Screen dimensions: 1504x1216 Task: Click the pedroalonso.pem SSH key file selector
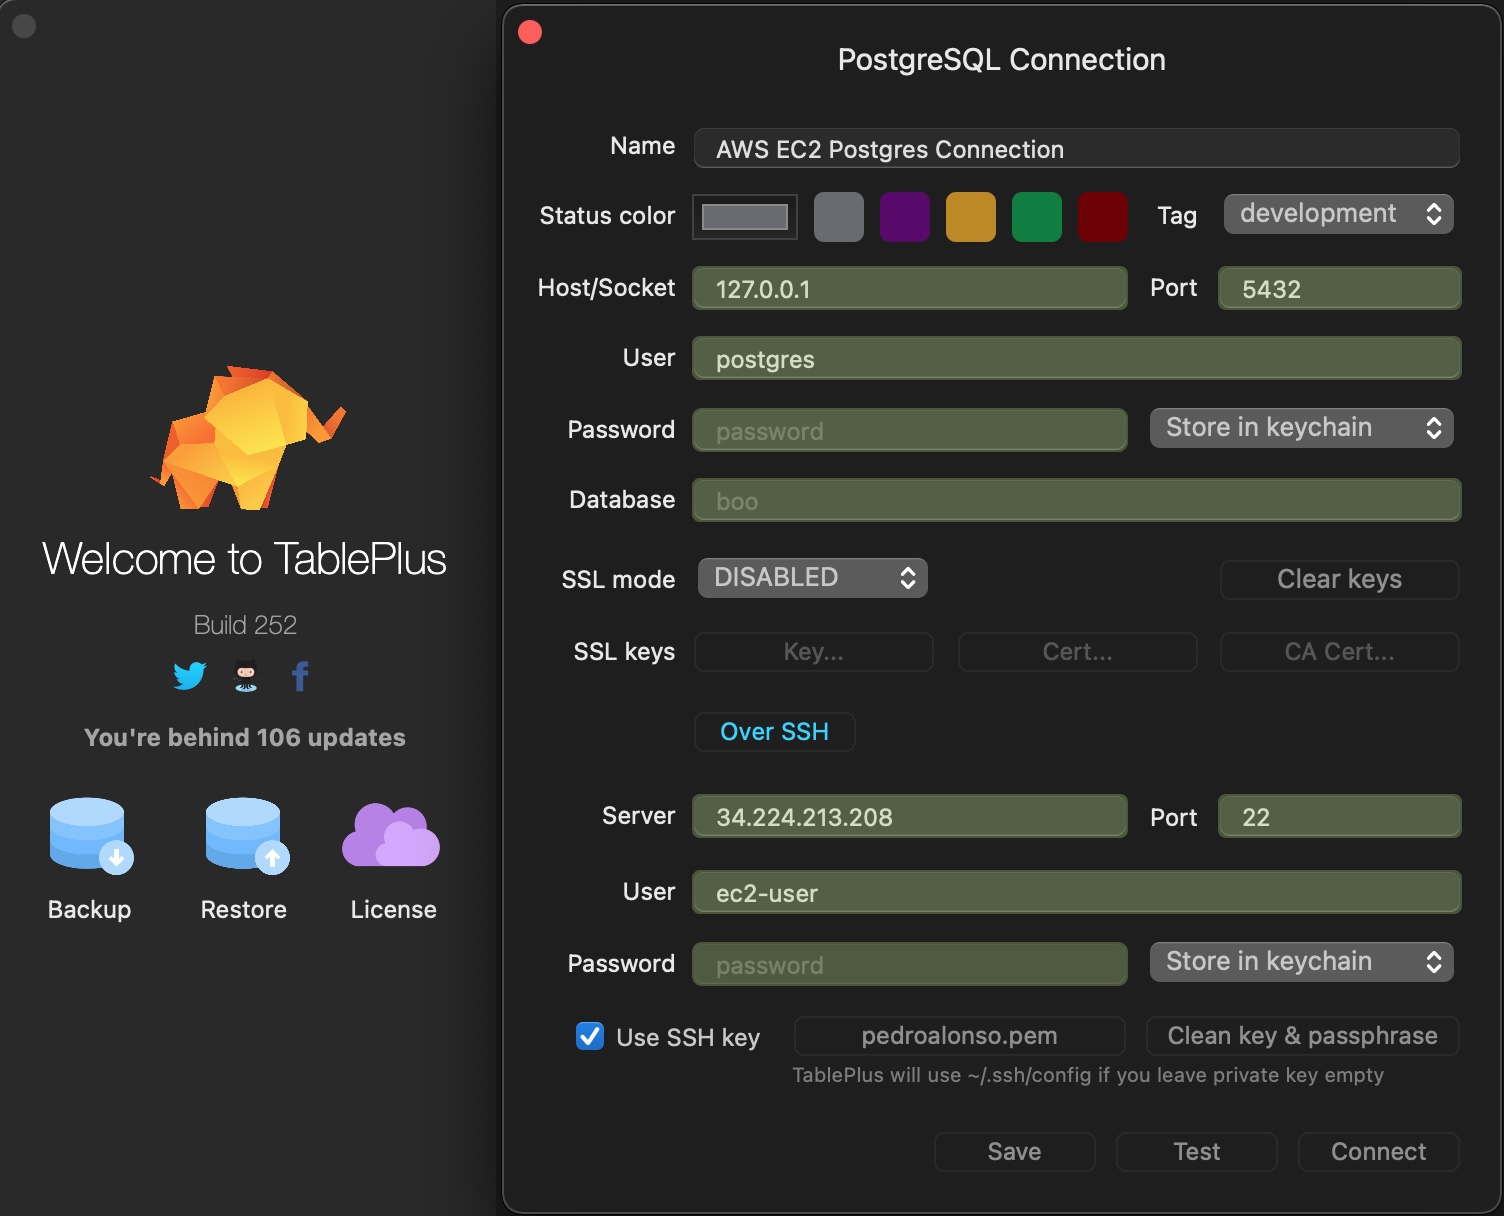tap(959, 1036)
